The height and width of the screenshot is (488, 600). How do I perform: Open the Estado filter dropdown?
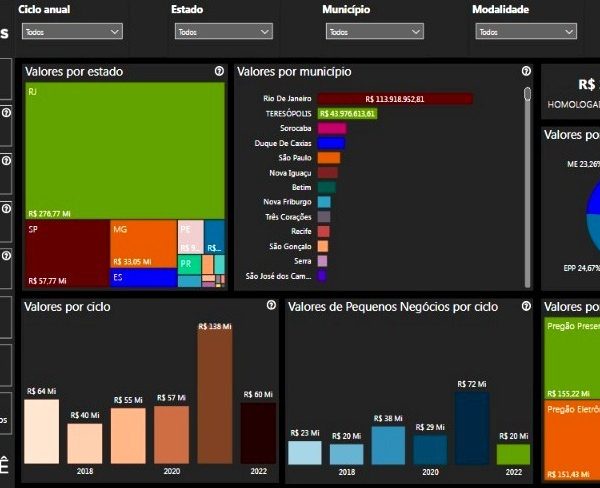[222, 32]
